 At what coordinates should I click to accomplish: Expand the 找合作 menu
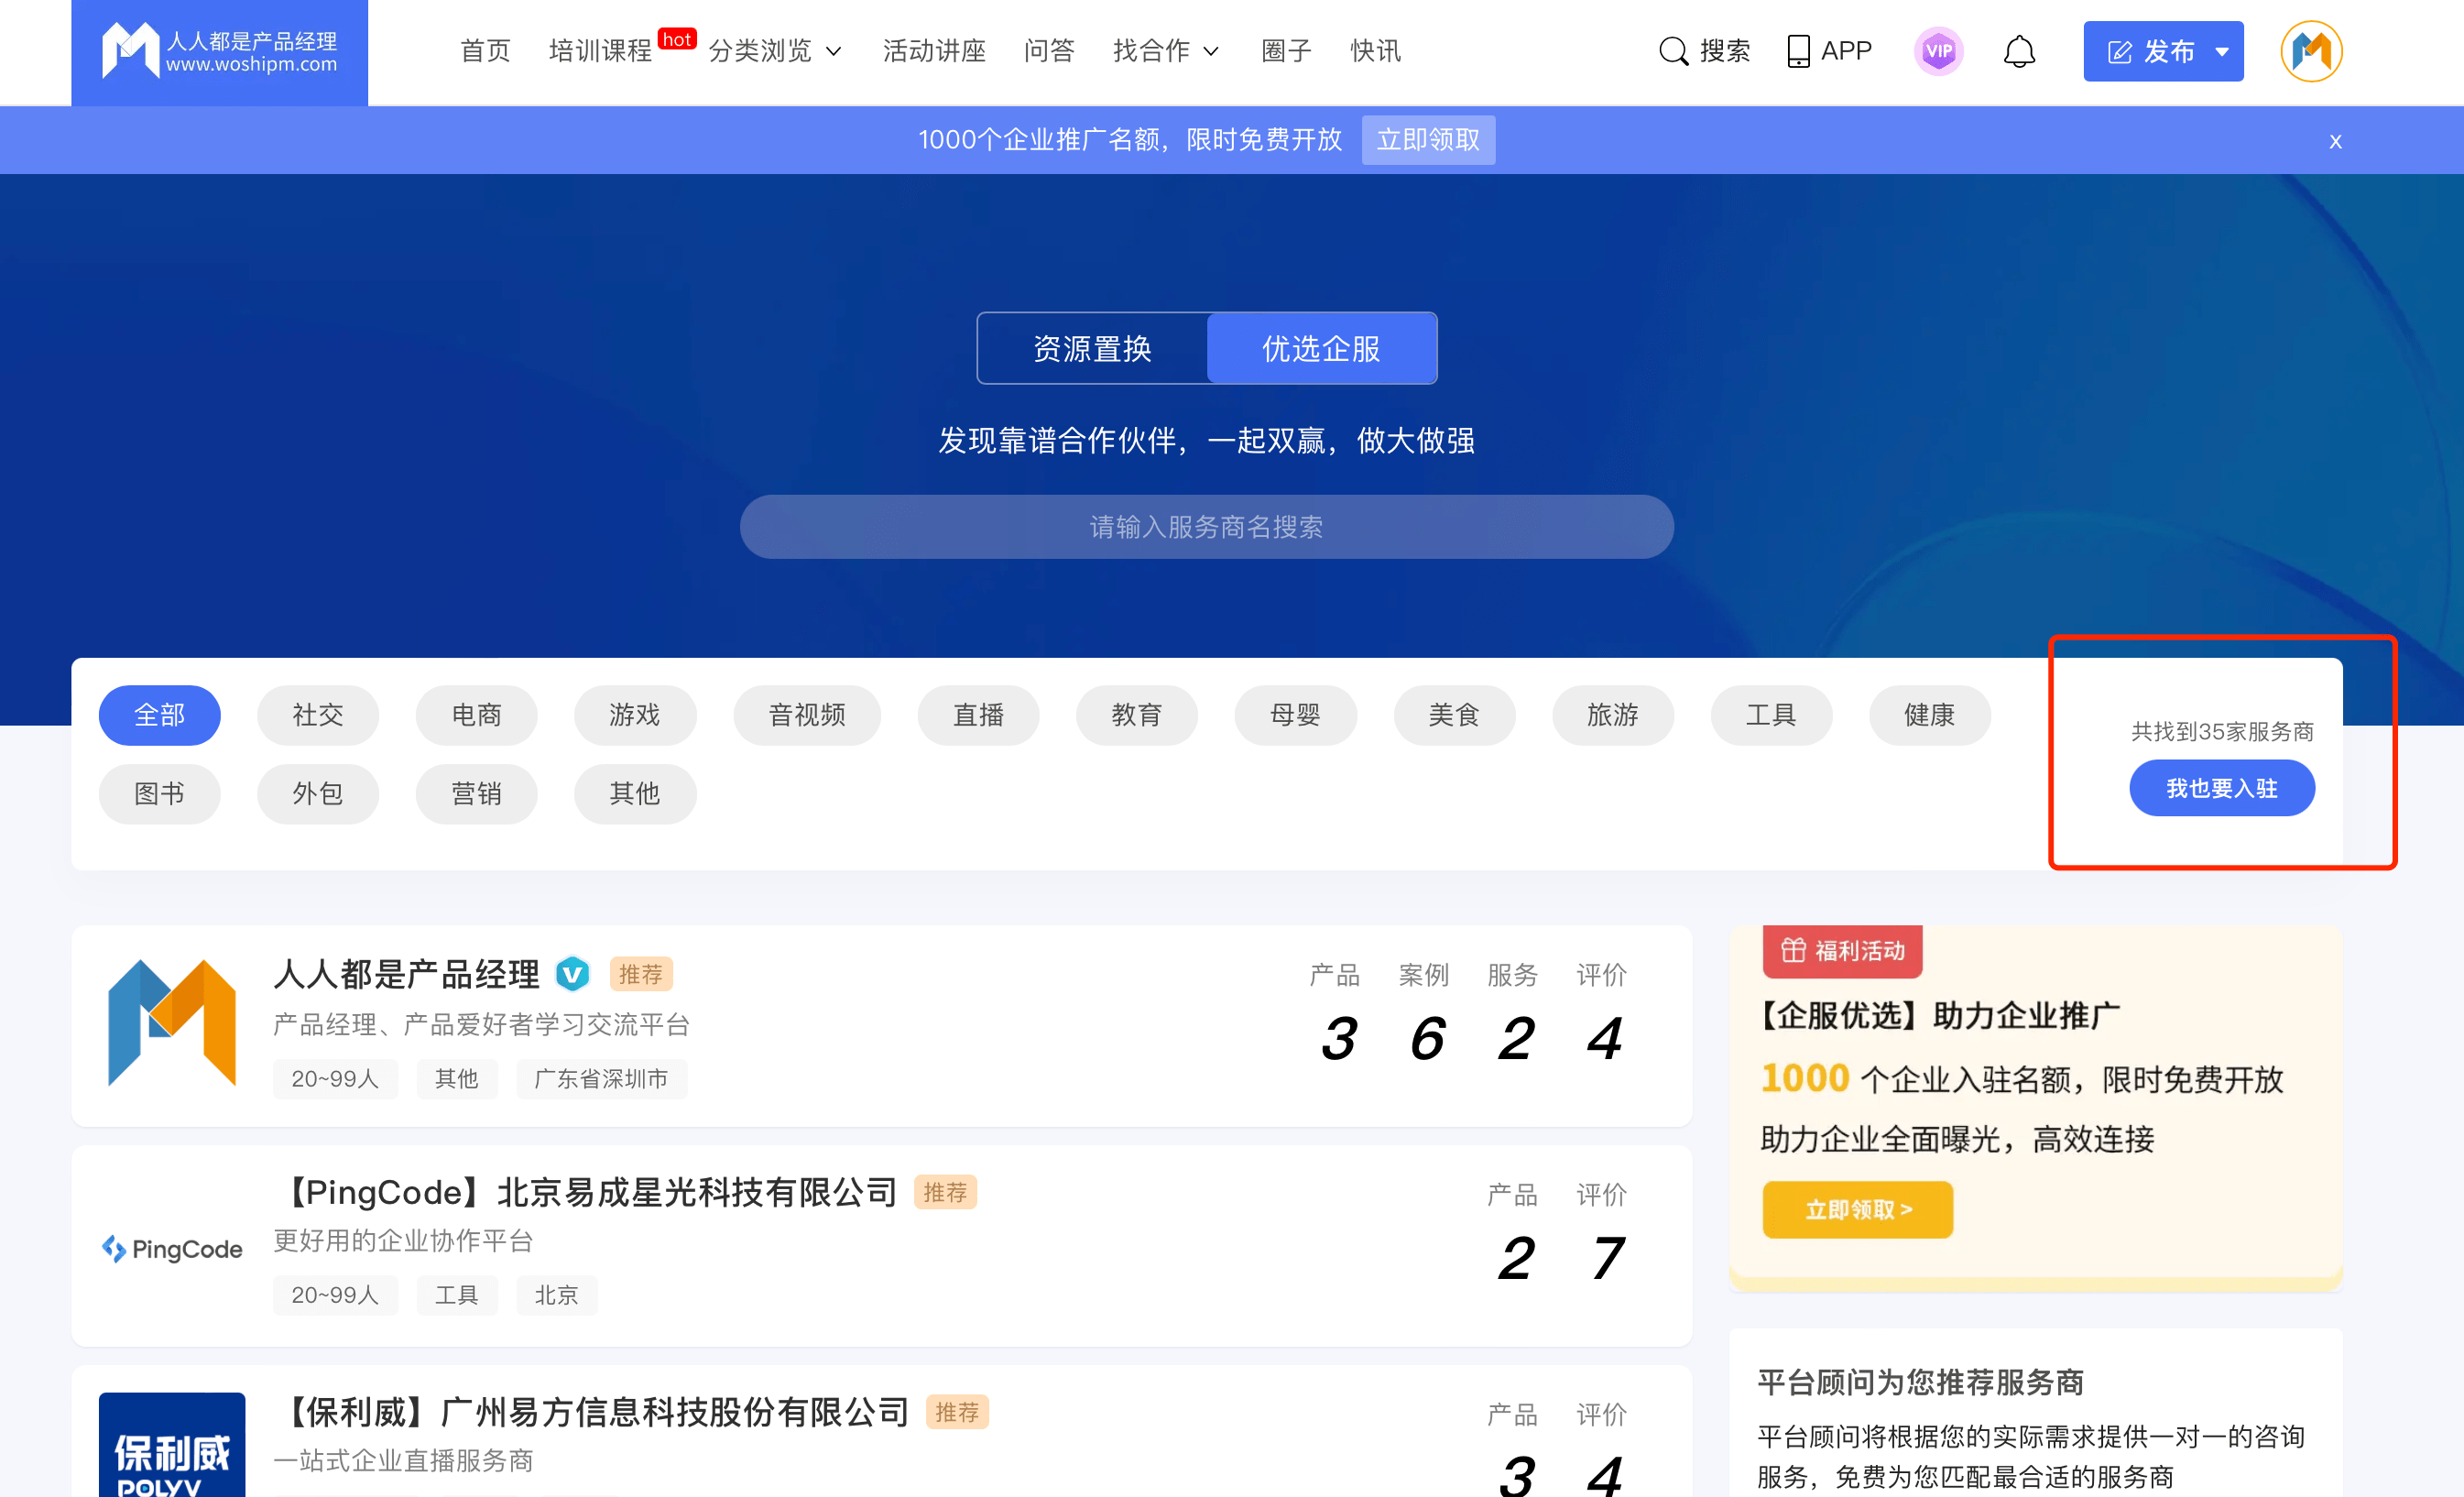[1166, 51]
